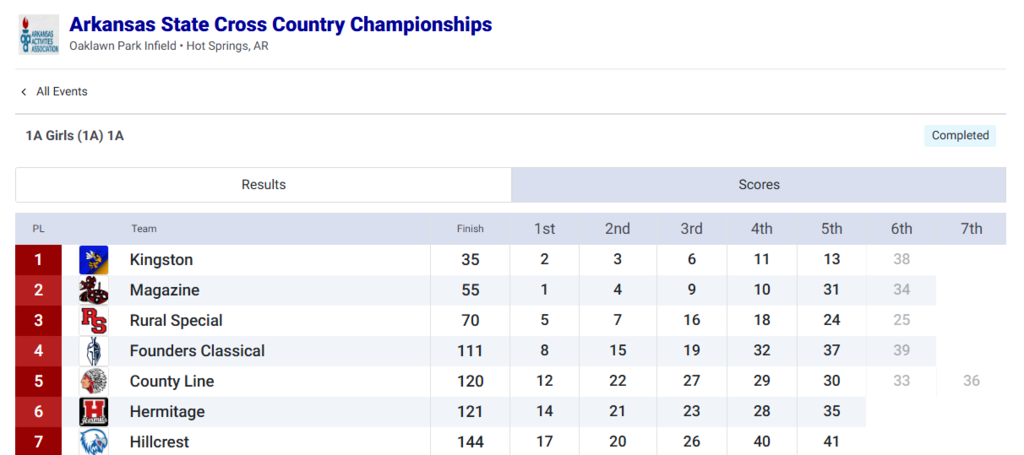This screenshot has height=455, width=1024.
Task: Select the Magazine team name
Action: (x=165, y=291)
